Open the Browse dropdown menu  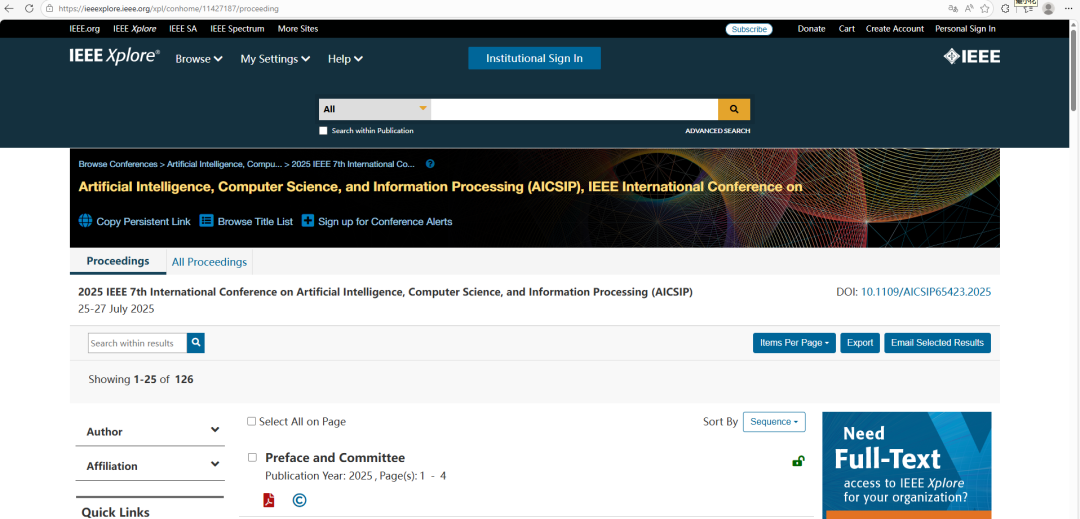(198, 59)
